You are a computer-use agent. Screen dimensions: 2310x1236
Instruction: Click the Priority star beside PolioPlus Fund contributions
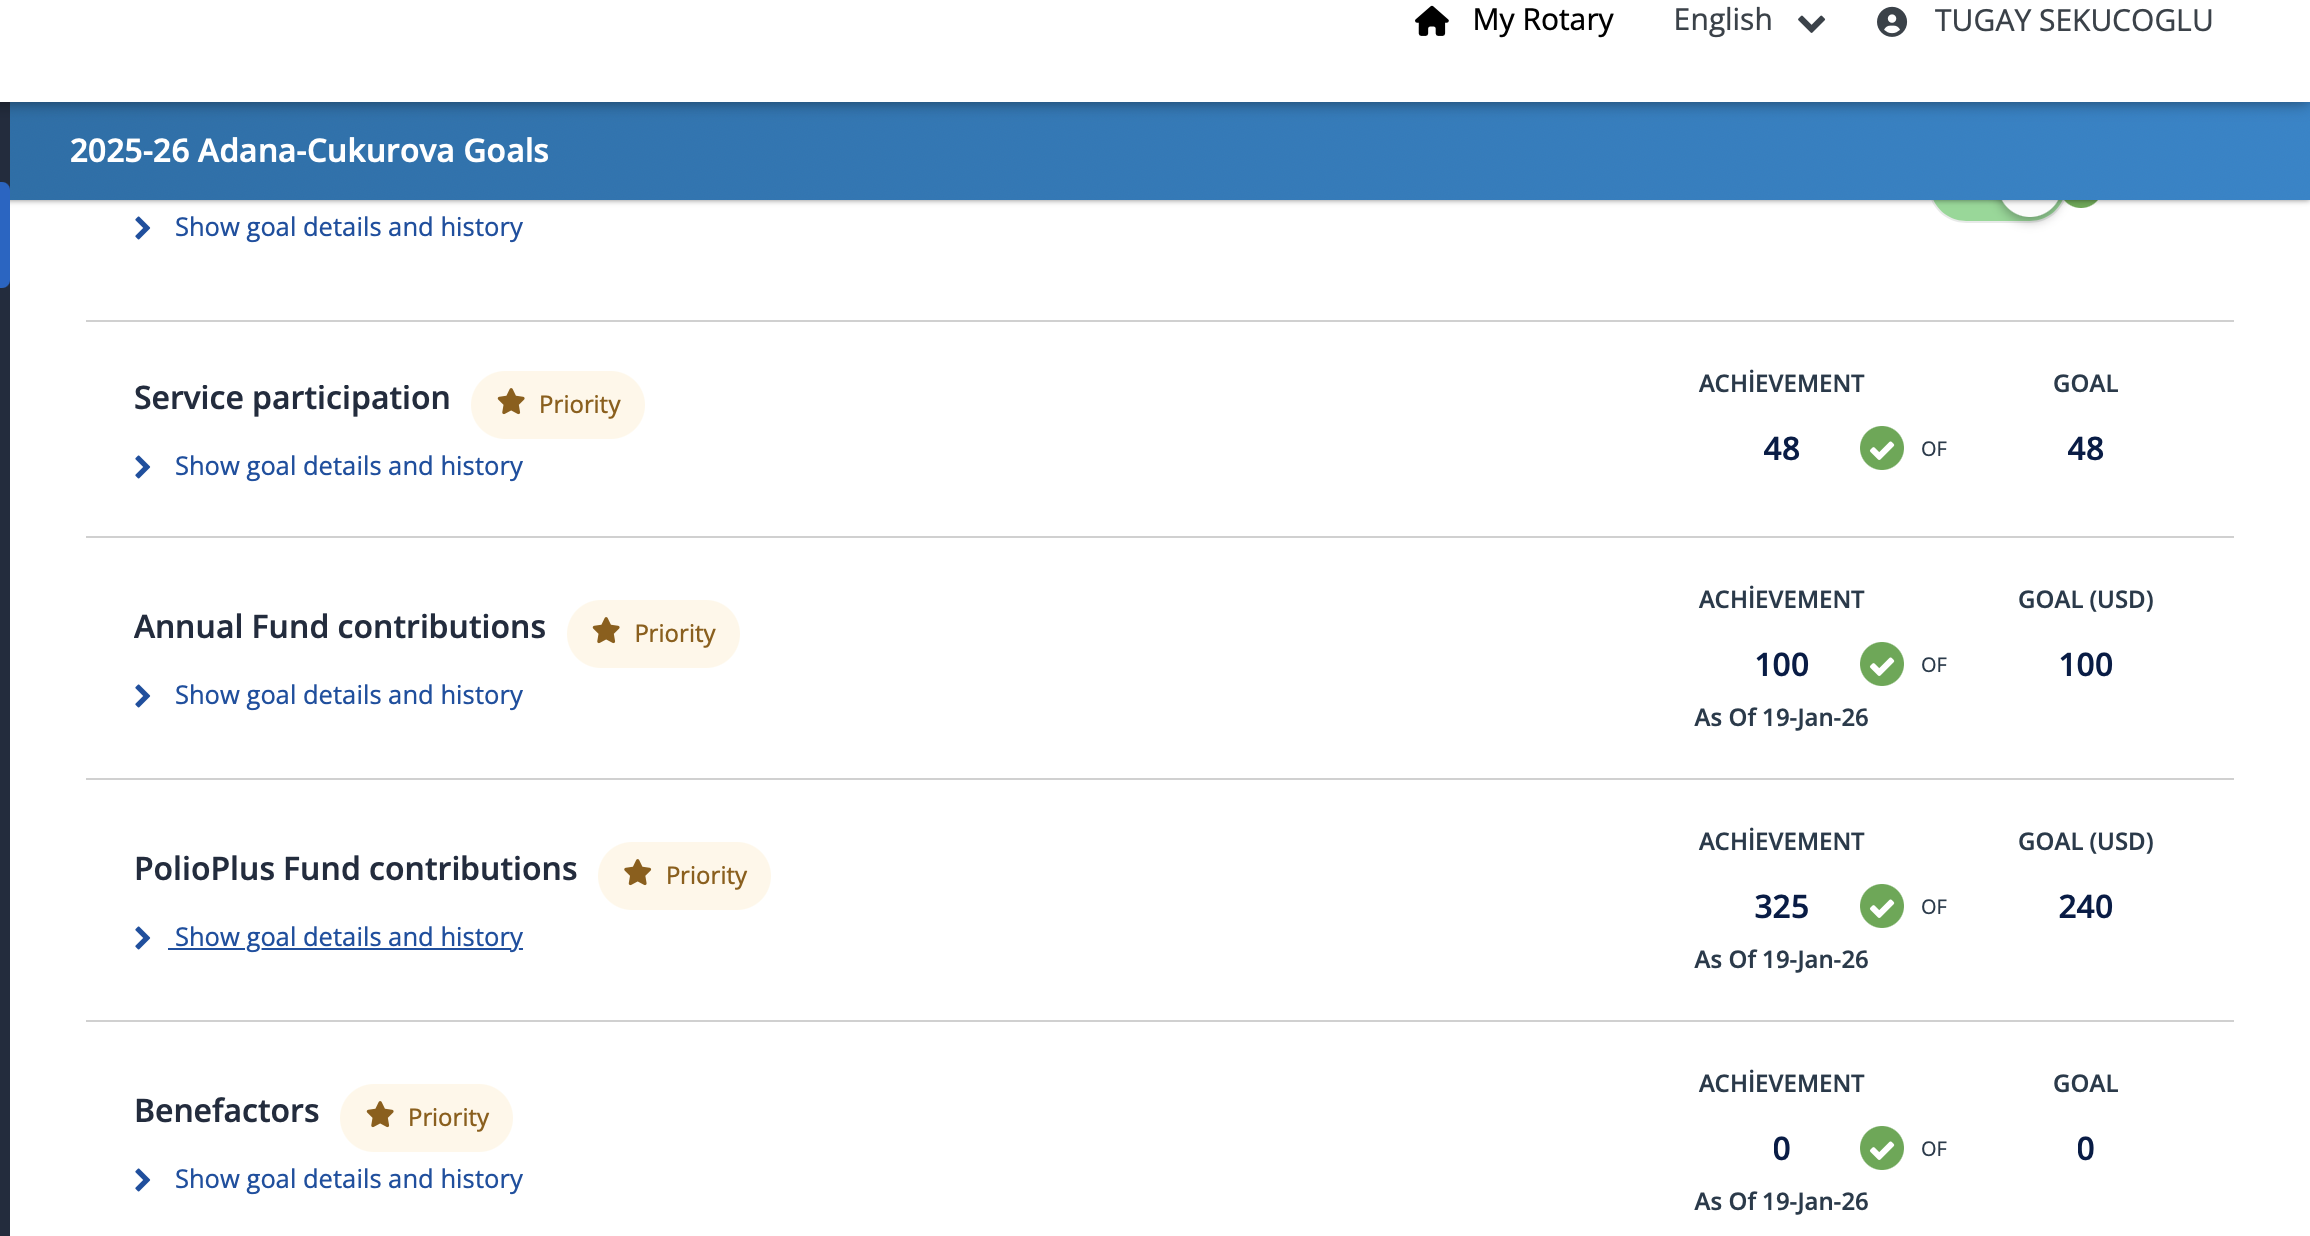click(638, 873)
